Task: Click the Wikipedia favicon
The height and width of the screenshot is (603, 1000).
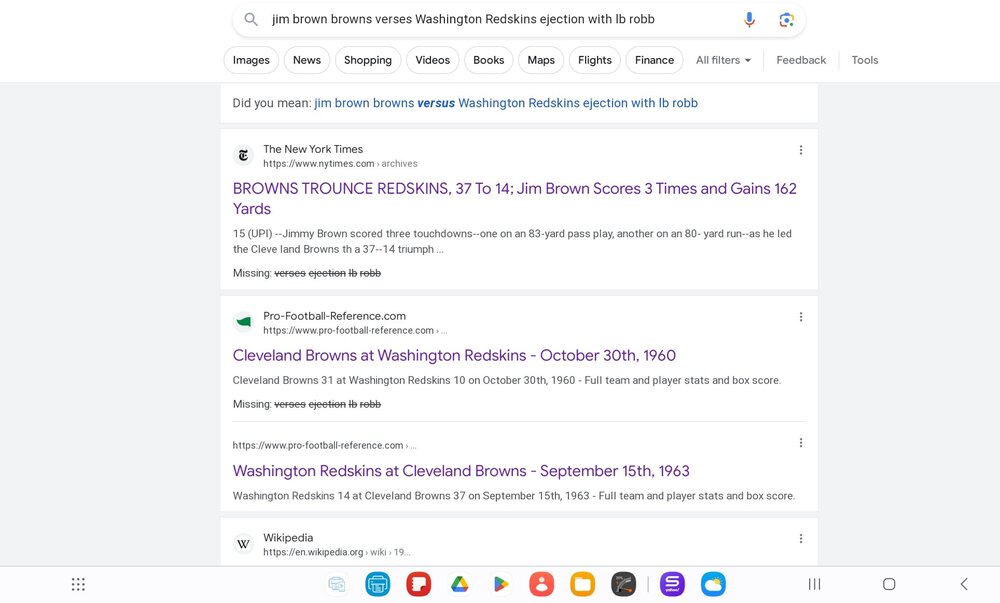Action: [x=244, y=544]
